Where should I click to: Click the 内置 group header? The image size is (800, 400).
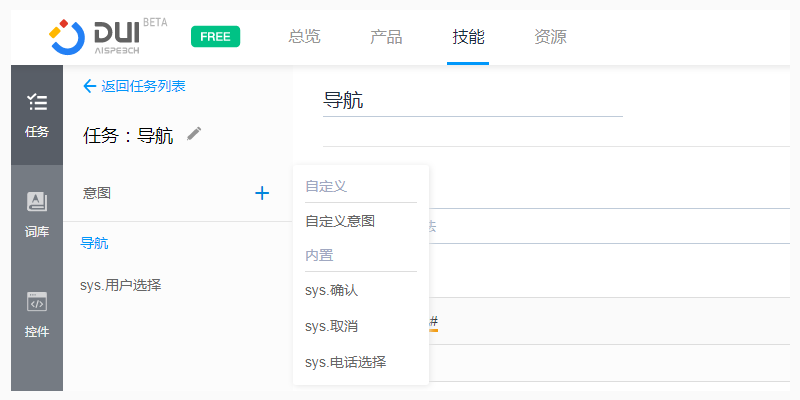click(x=319, y=255)
